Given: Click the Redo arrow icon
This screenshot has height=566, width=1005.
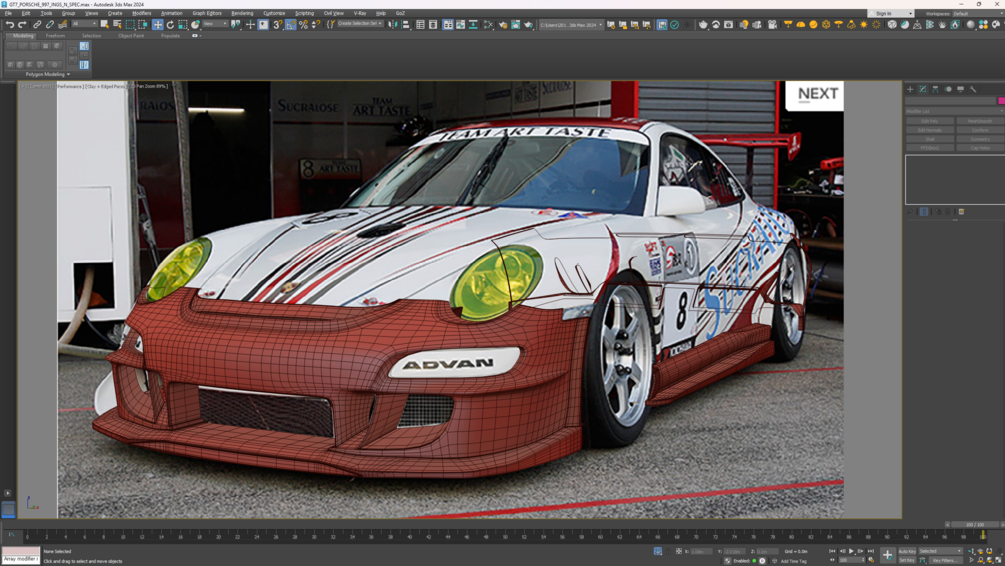Looking at the screenshot, I should coord(22,24).
